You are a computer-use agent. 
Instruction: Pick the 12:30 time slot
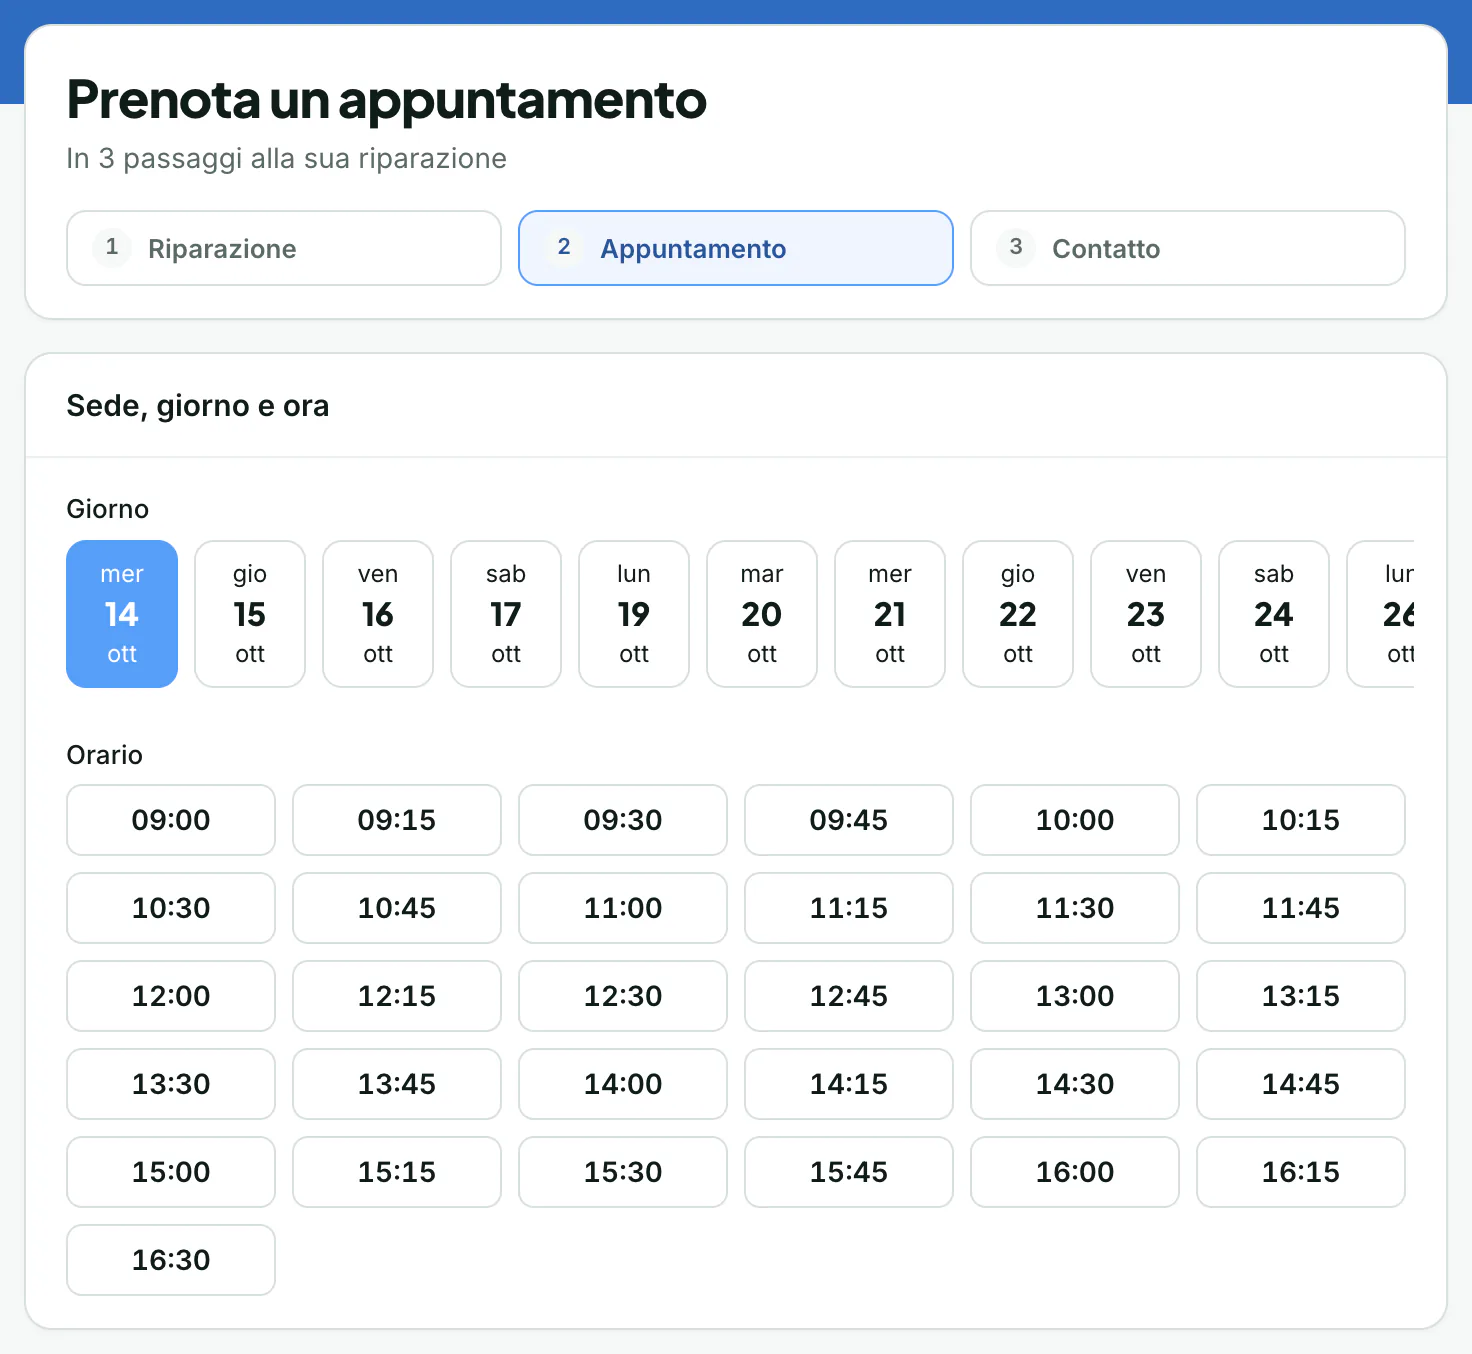[623, 996]
